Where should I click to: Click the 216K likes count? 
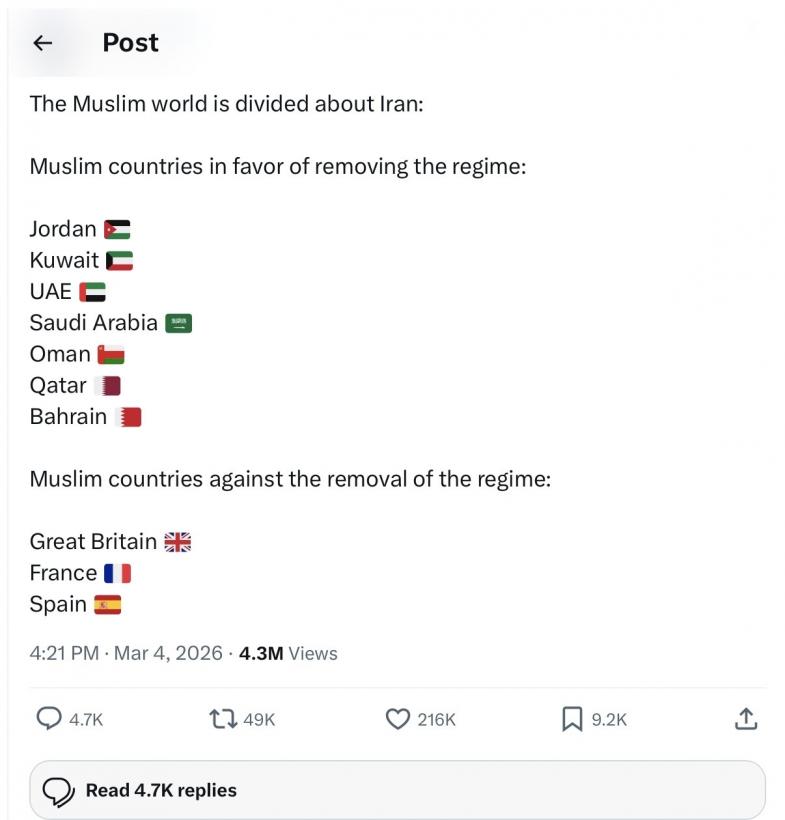click(436, 719)
